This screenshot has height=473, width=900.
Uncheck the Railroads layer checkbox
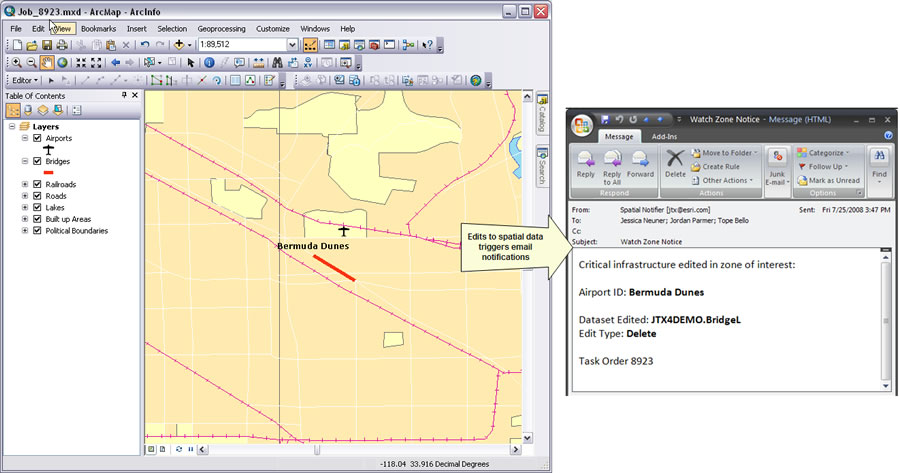point(37,185)
